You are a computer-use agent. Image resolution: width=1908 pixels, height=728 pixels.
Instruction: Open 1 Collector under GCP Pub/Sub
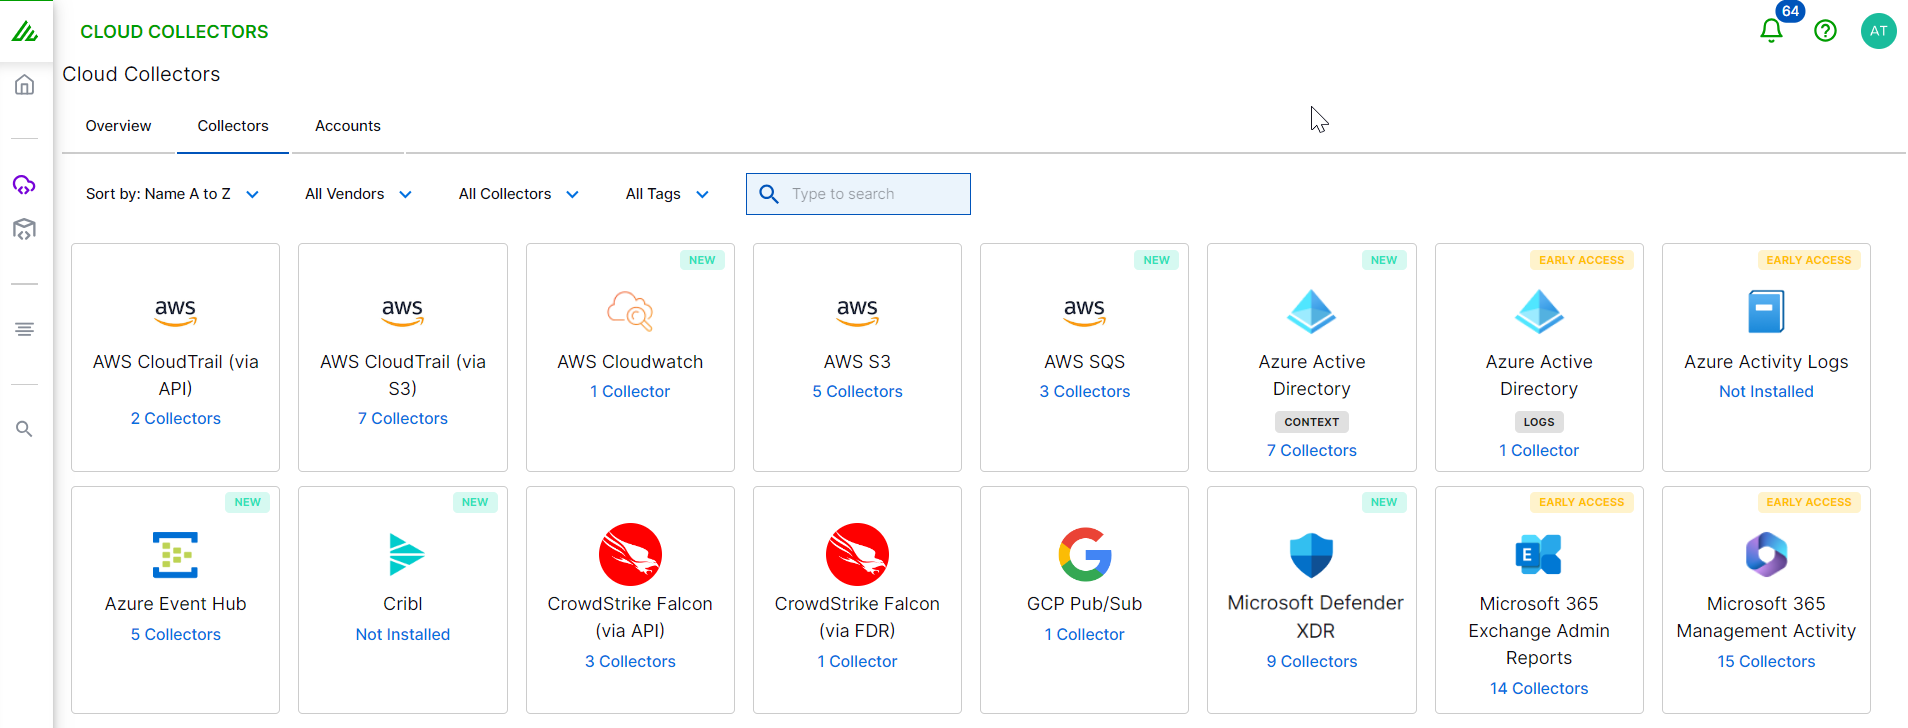(1084, 634)
